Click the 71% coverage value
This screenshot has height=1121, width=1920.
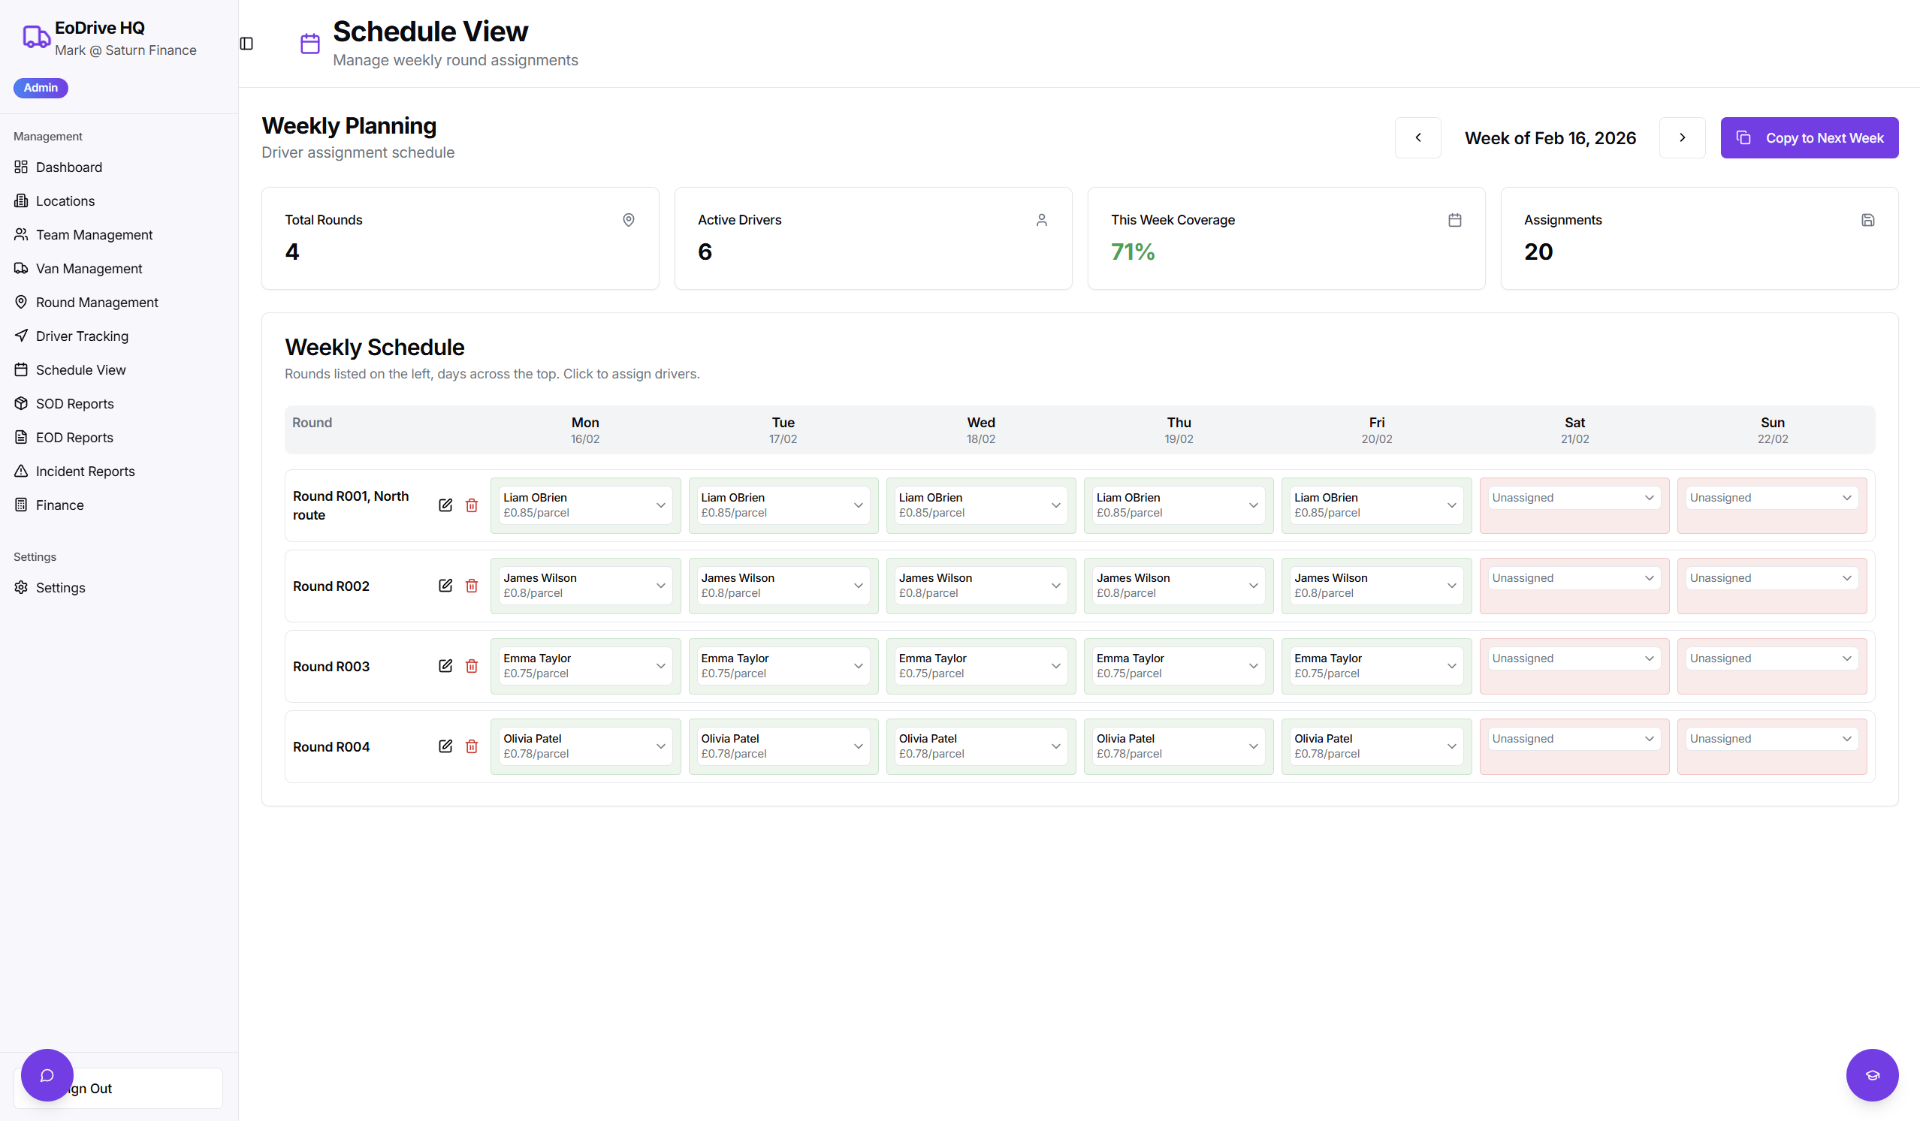pos(1132,252)
